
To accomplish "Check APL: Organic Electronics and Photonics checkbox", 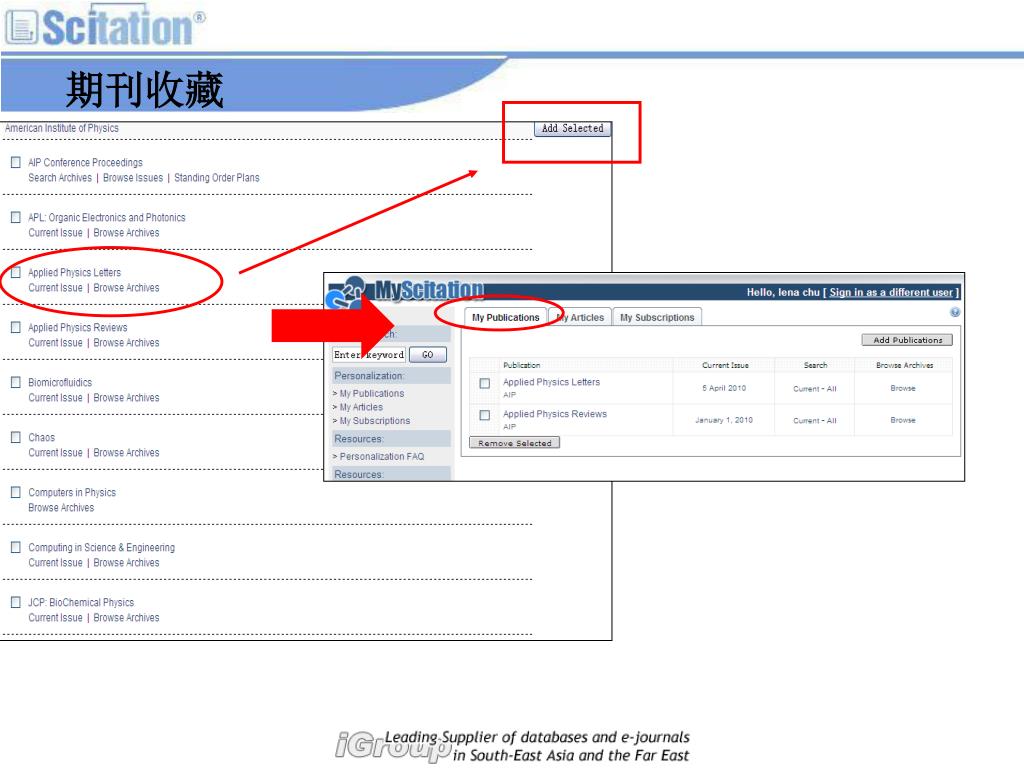I will pyautogui.click(x=16, y=217).
